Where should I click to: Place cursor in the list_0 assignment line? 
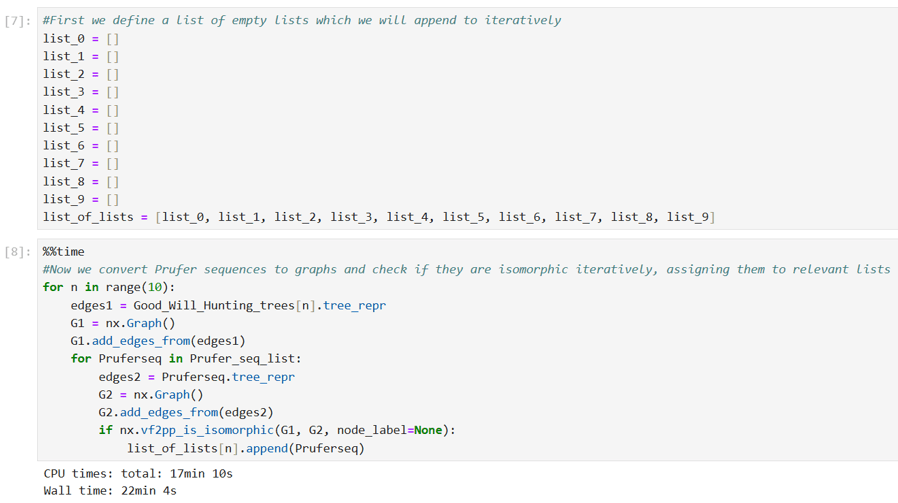80,38
